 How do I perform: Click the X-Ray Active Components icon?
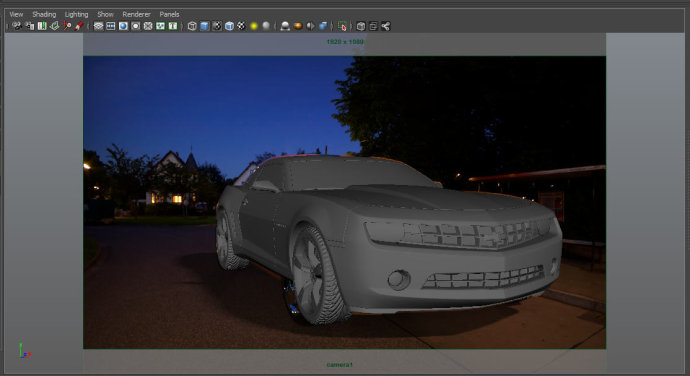[x=373, y=26]
